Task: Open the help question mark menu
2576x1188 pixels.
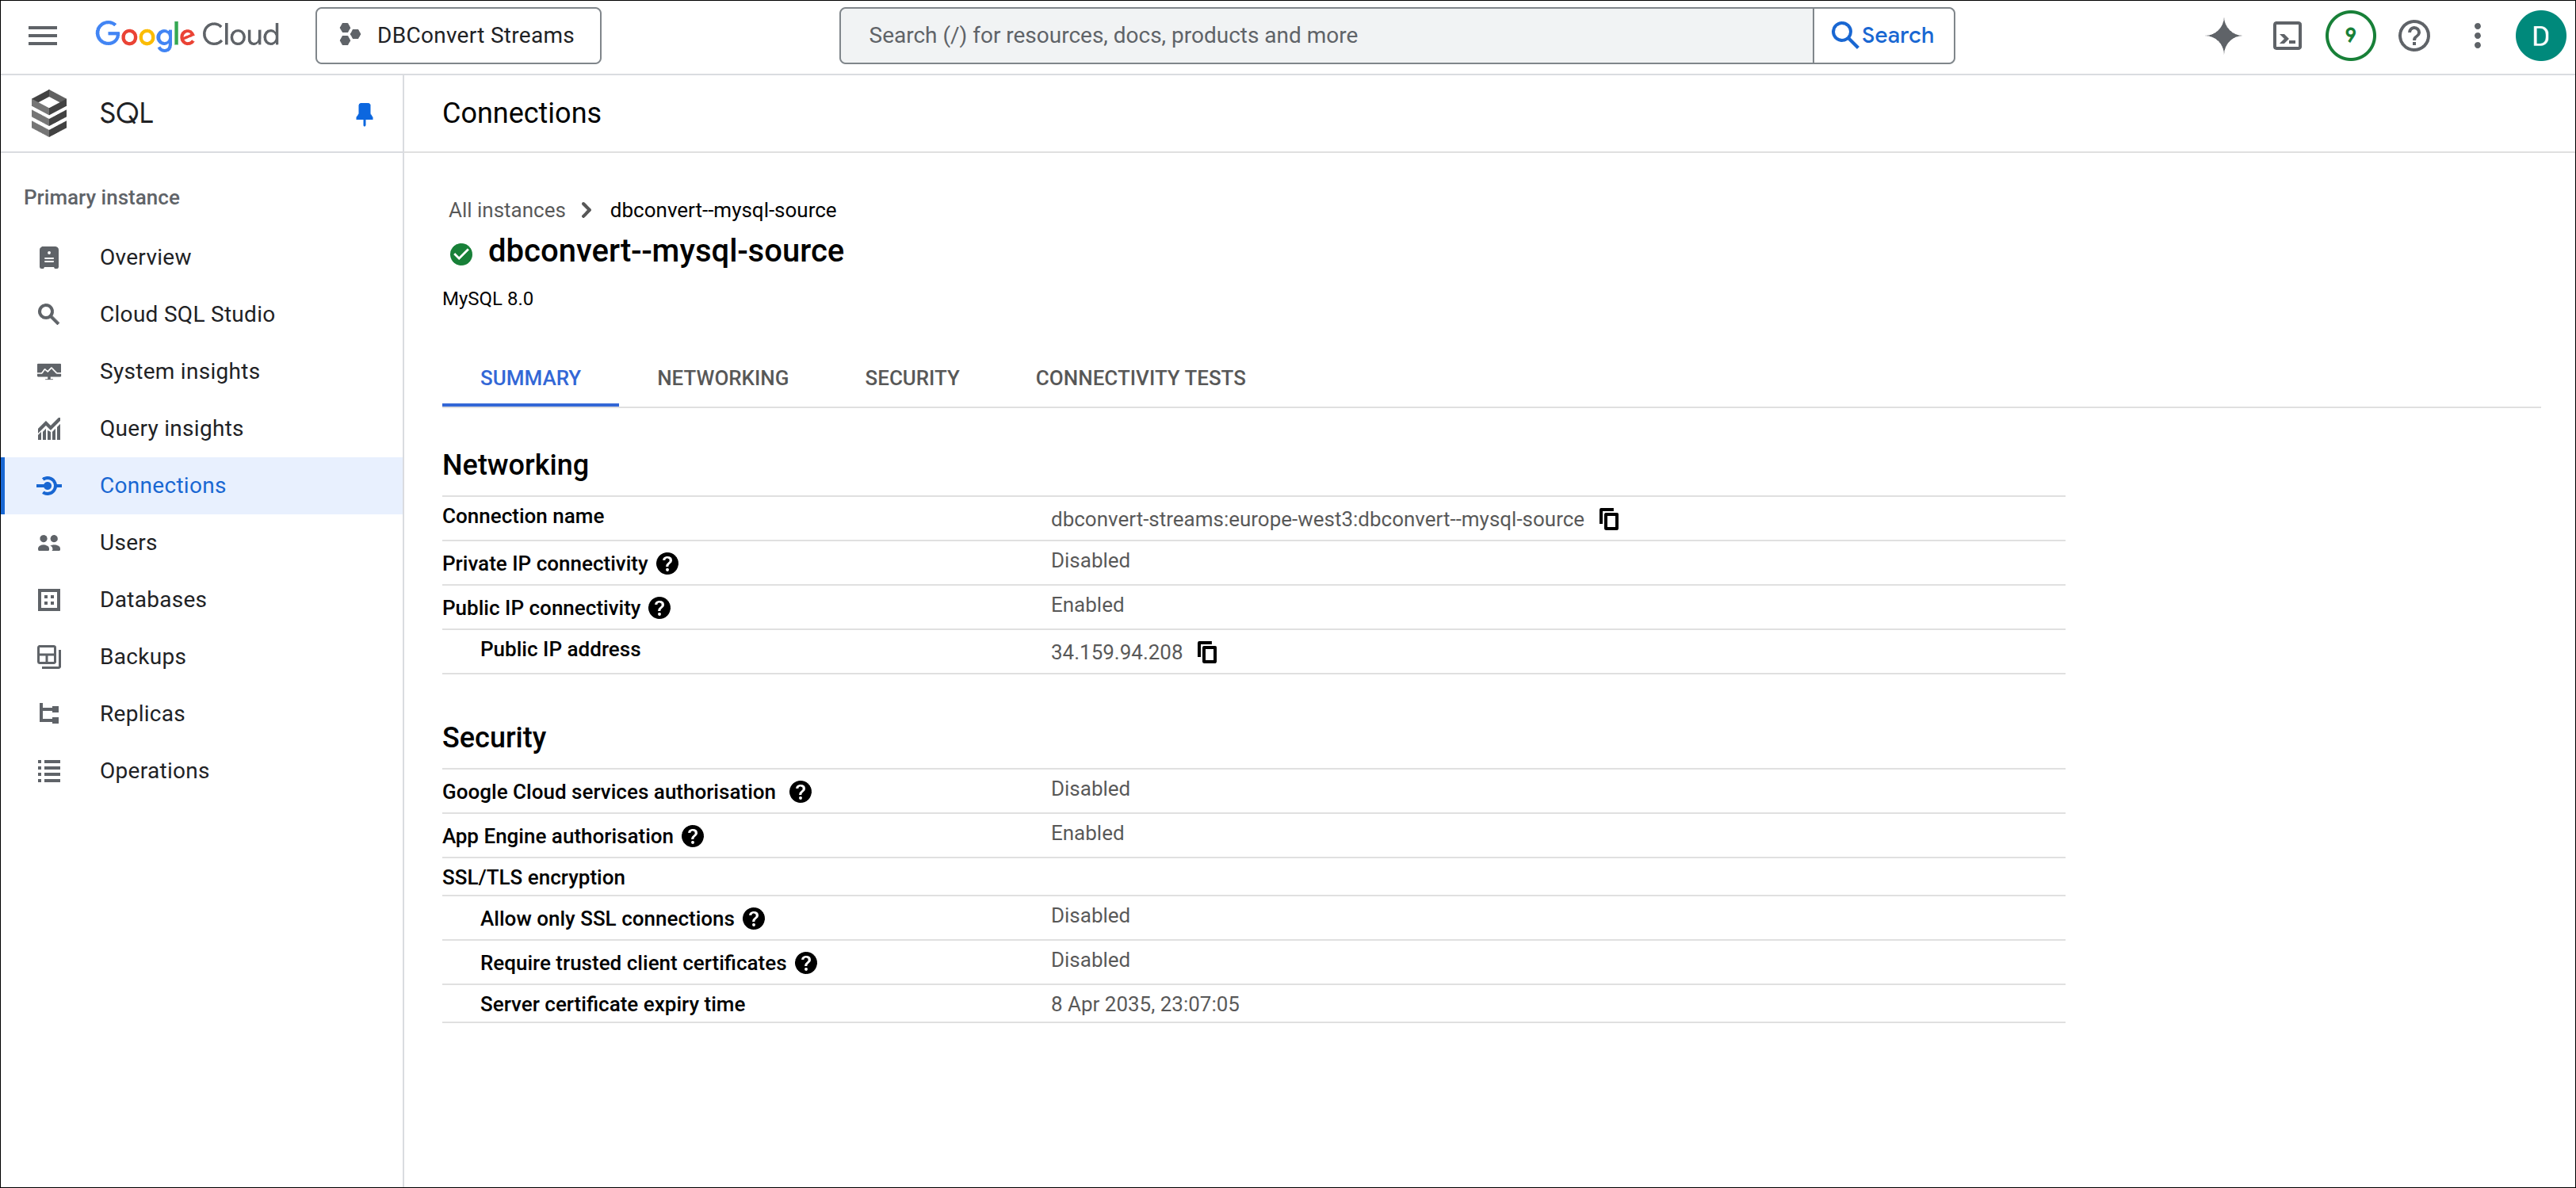Action: [x=2414, y=36]
